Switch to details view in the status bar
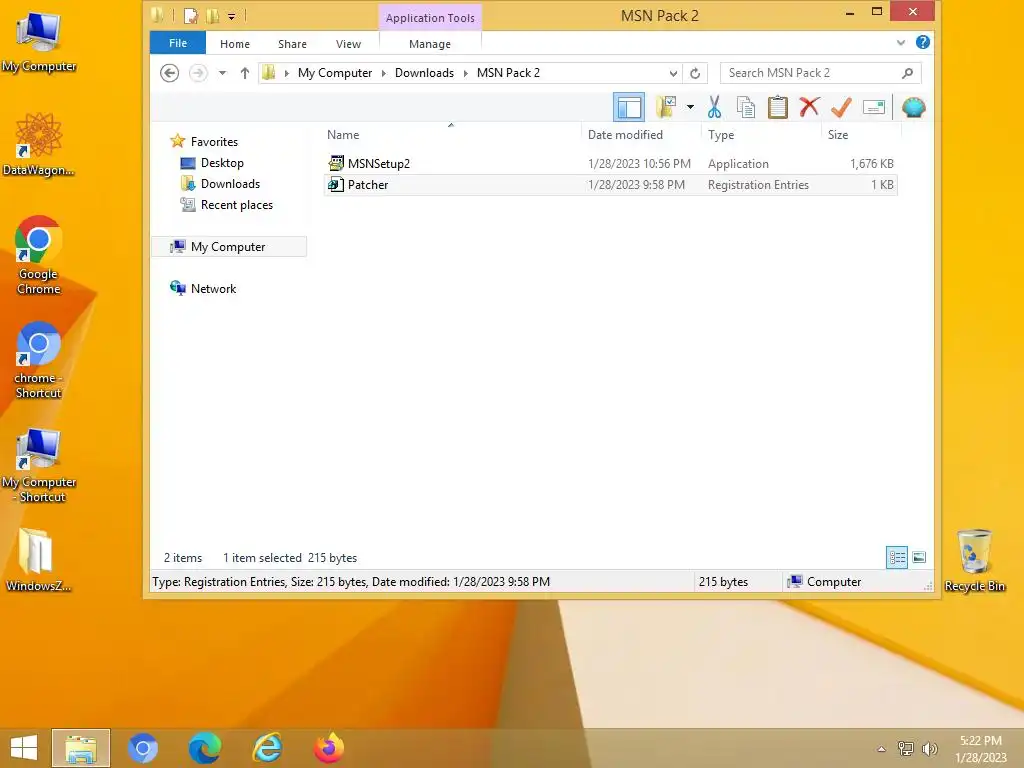The image size is (1024, 768). coord(897,557)
